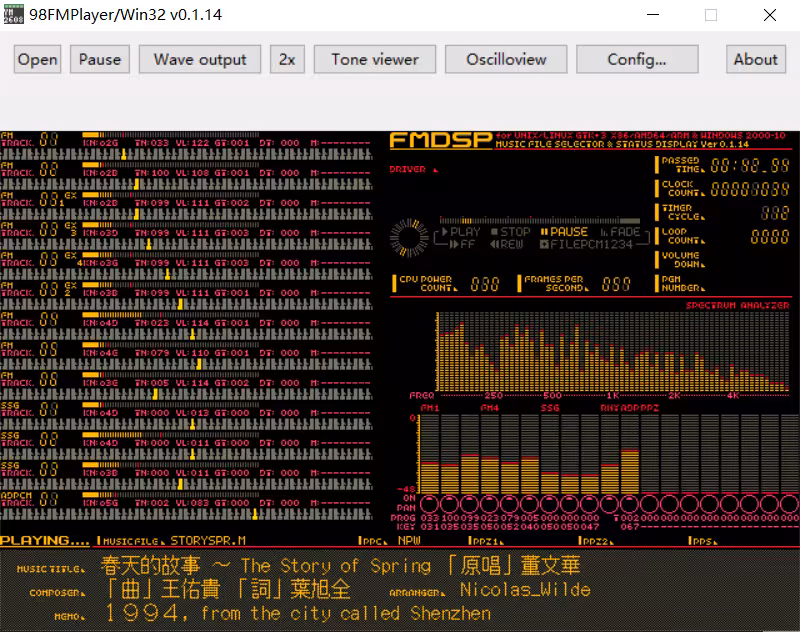Click the circular spinning disc icon
800x632 pixels.
[x=409, y=238]
